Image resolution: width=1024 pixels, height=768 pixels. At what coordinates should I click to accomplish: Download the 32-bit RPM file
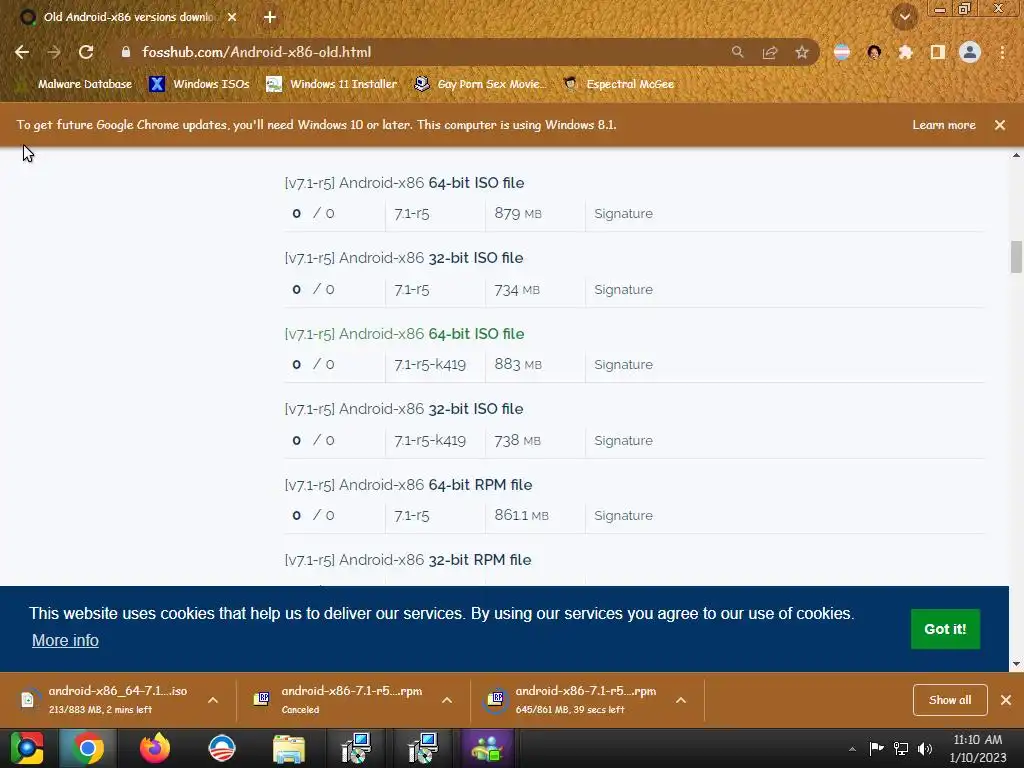pos(408,560)
